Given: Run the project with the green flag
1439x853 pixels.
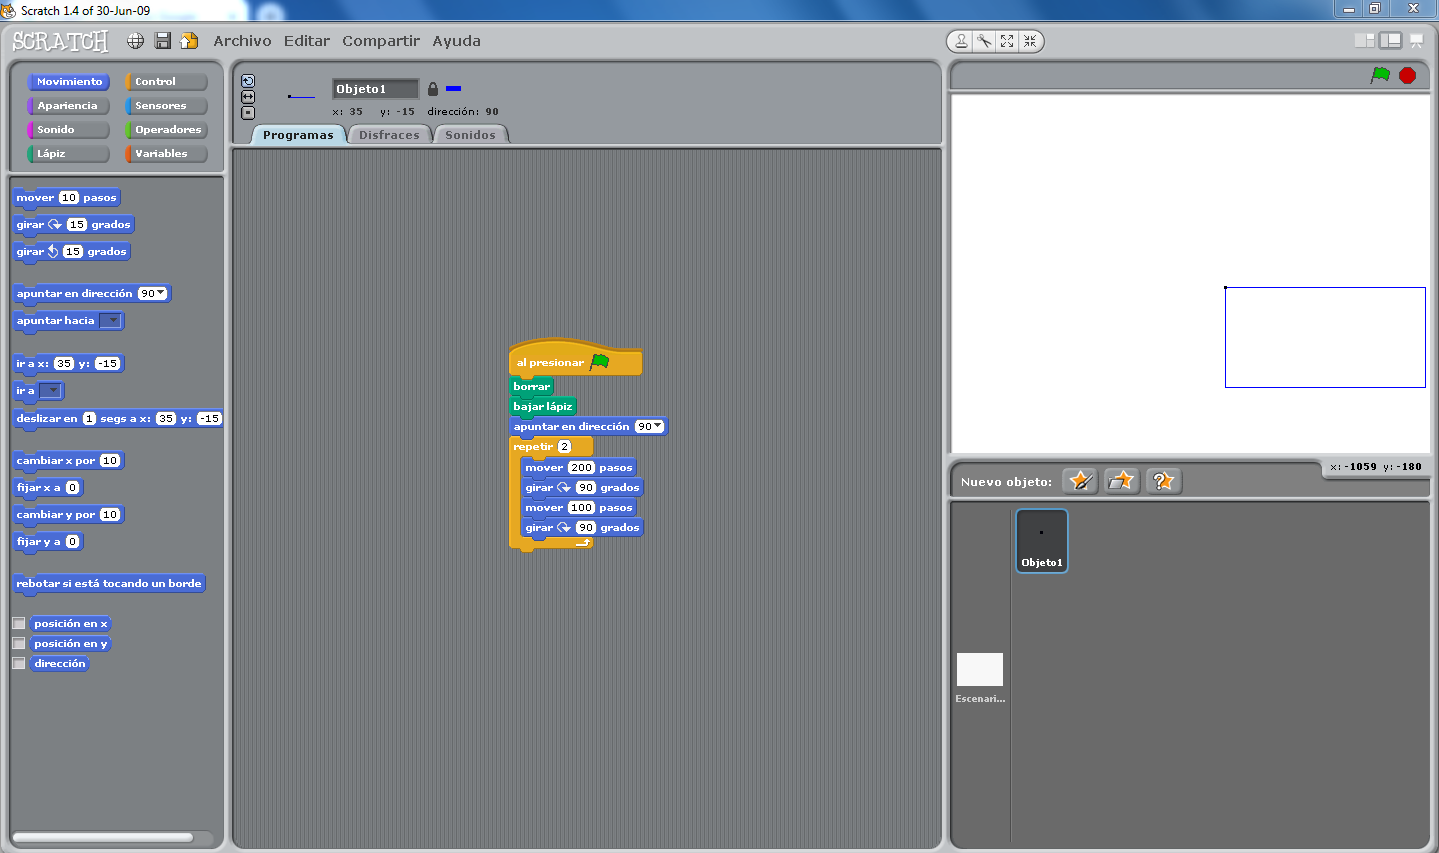Looking at the screenshot, I should (1383, 74).
